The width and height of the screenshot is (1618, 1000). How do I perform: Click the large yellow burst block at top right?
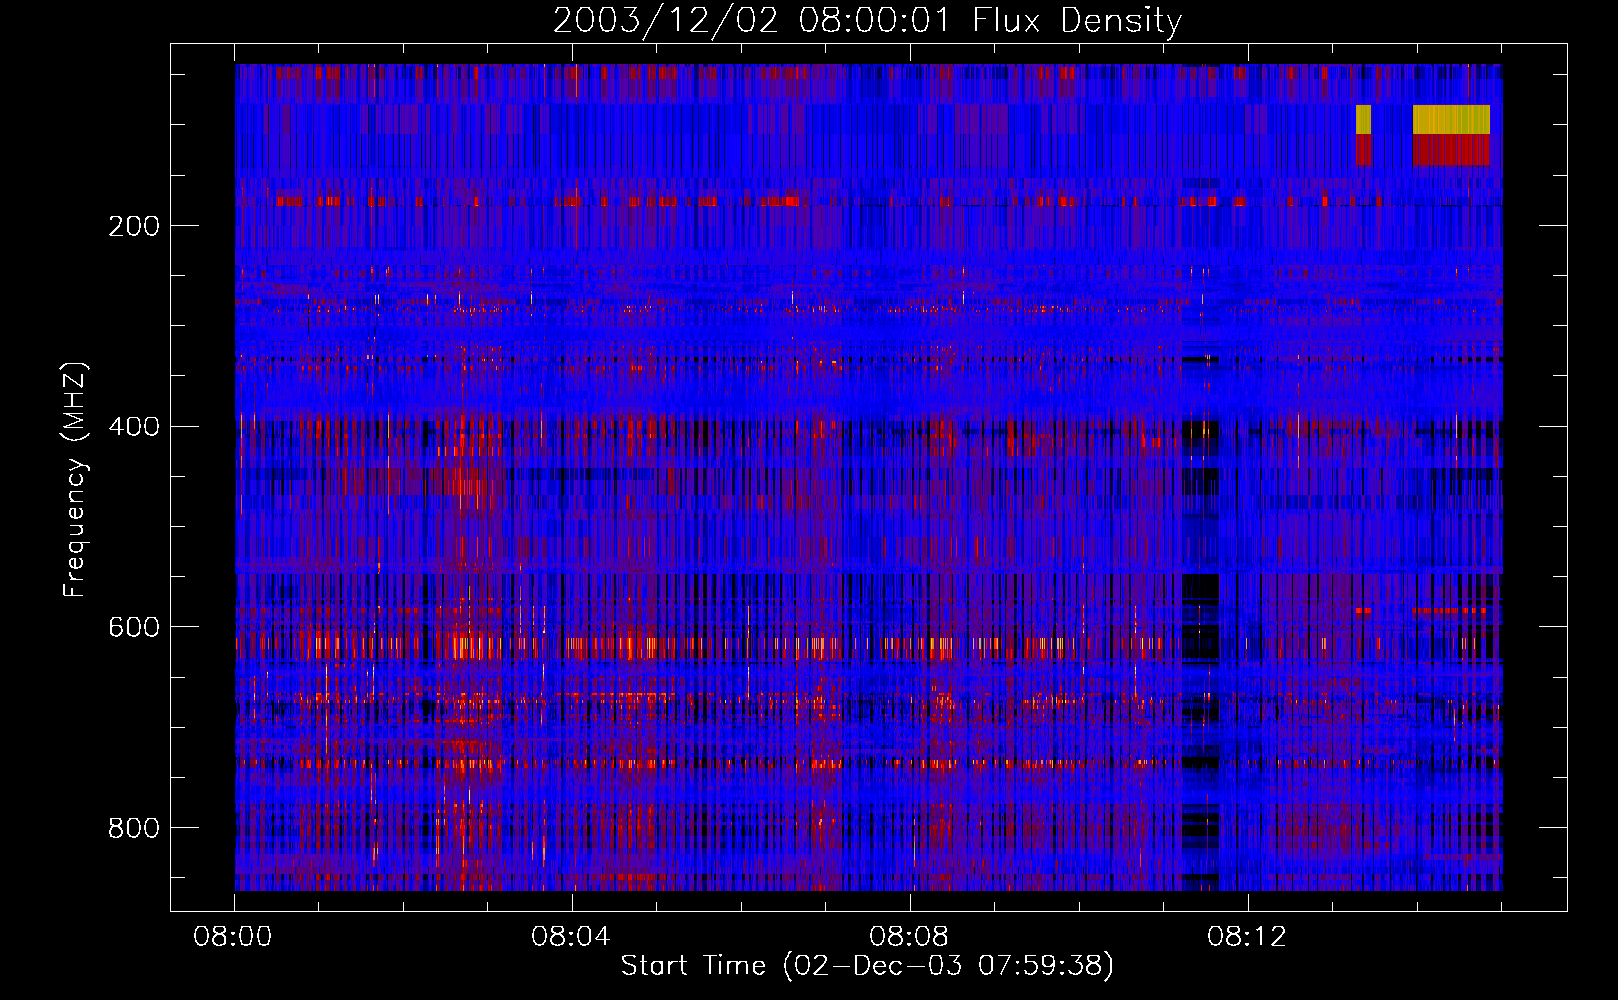pos(1451,119)
